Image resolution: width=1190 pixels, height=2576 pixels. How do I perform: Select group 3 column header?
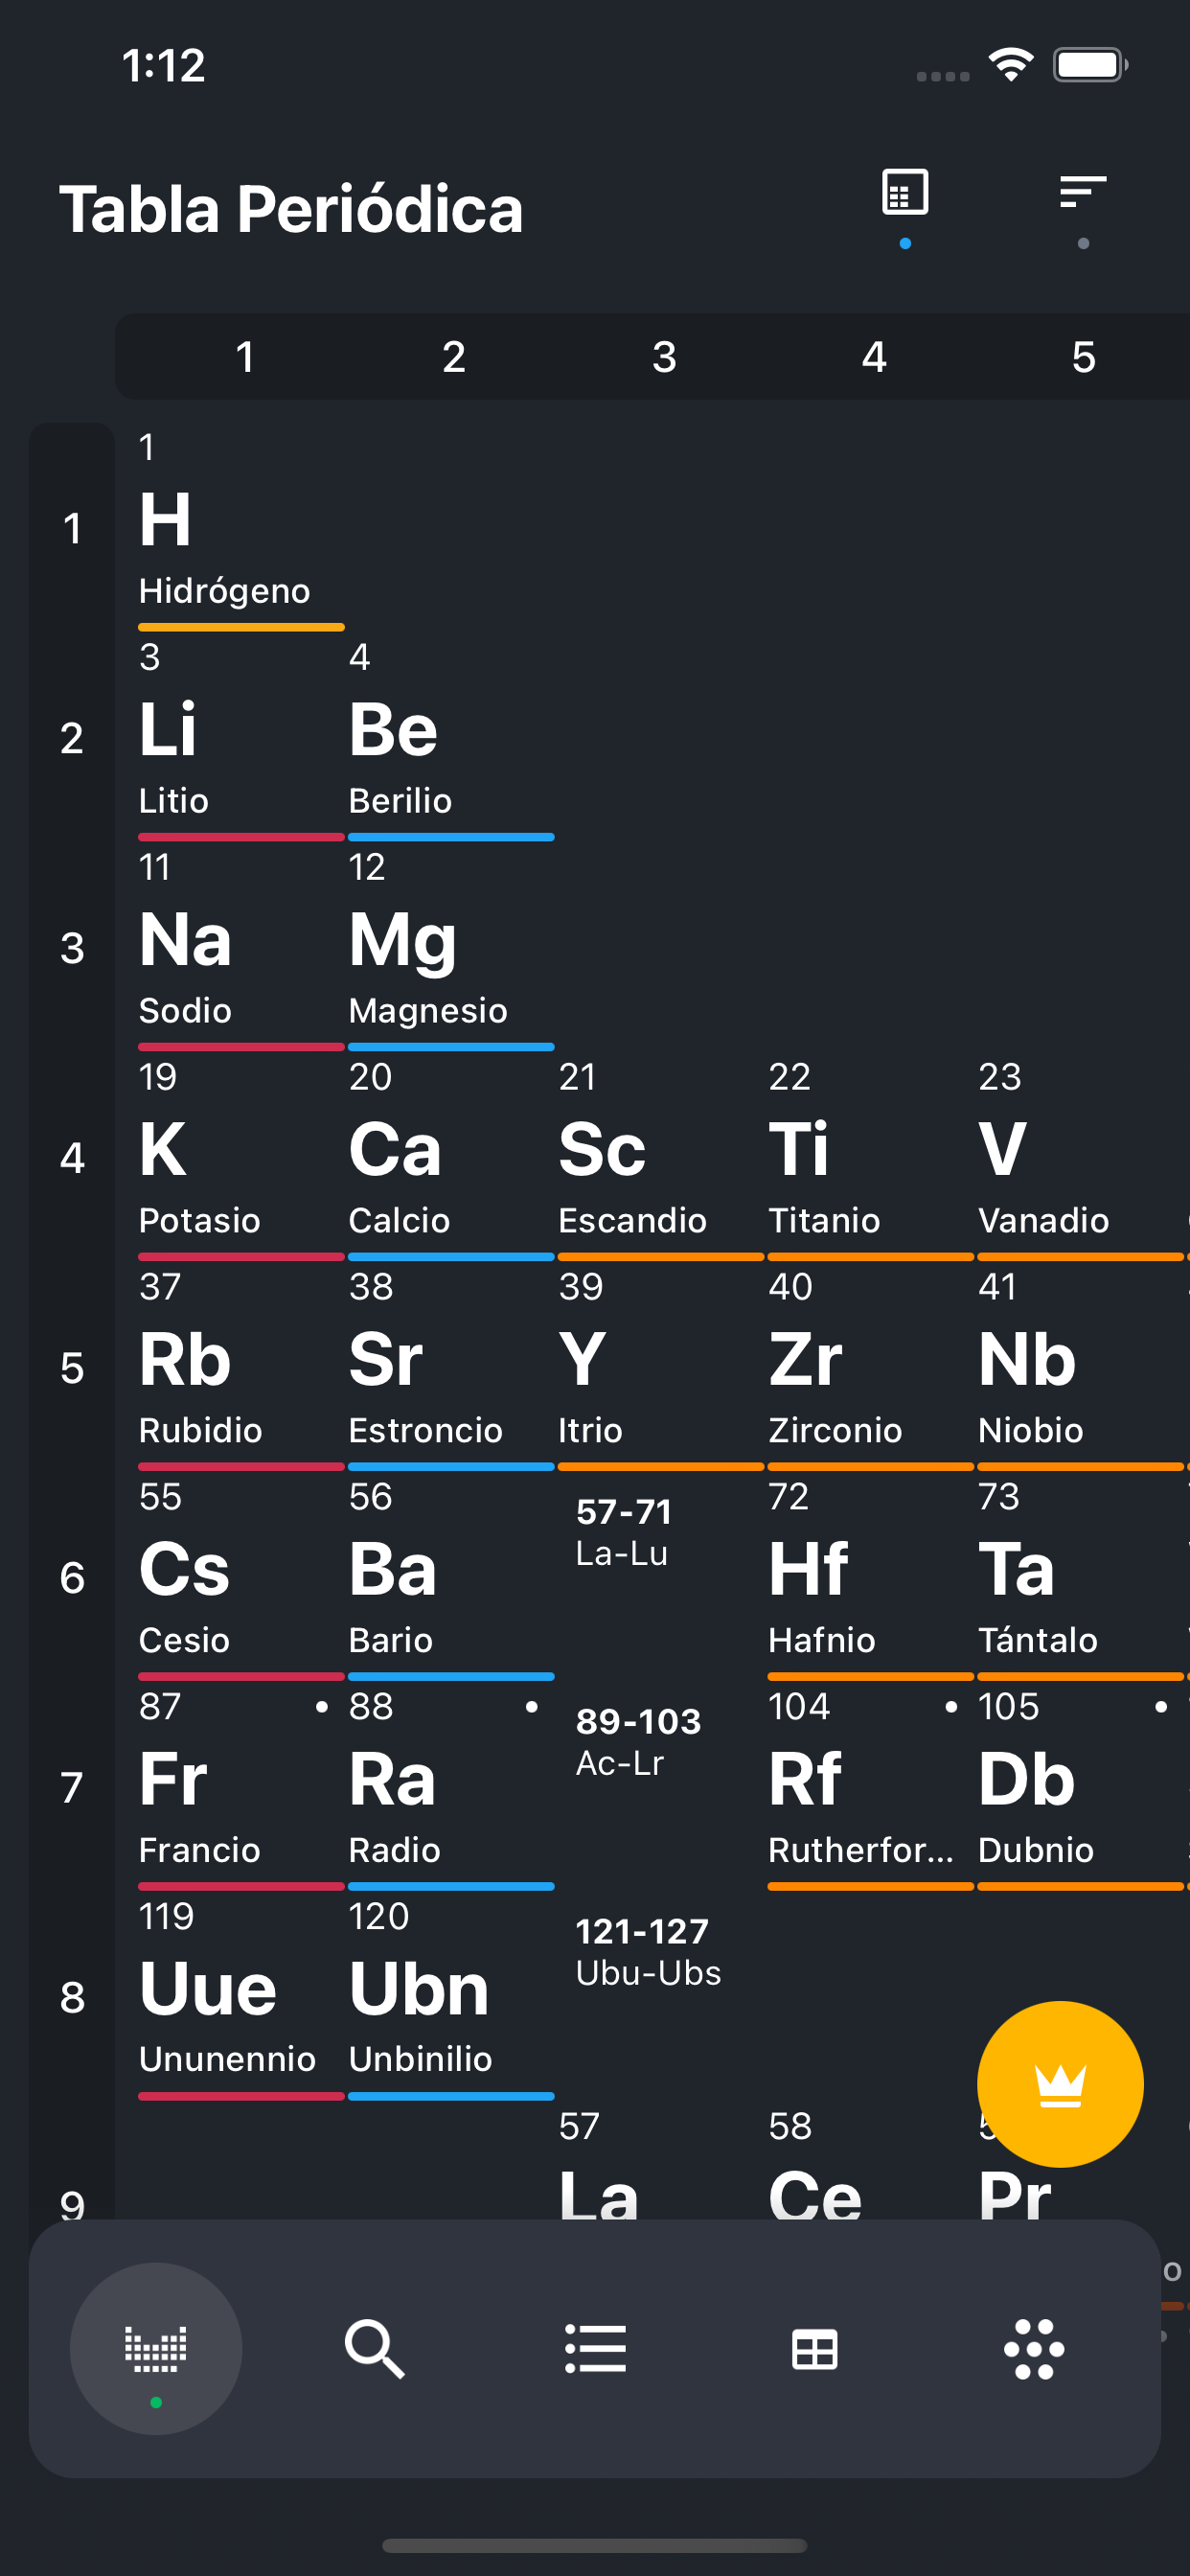point(664,357)
